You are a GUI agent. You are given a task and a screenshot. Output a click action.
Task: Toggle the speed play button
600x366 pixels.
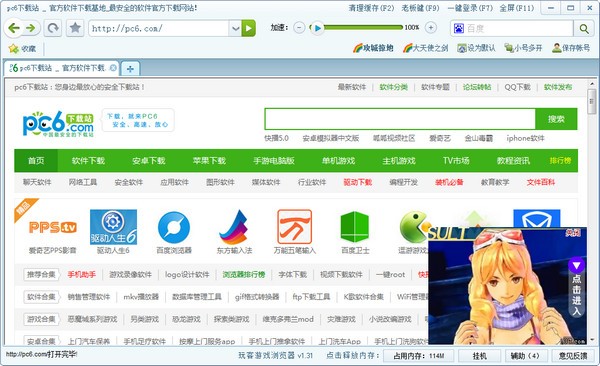pos(317,28)
